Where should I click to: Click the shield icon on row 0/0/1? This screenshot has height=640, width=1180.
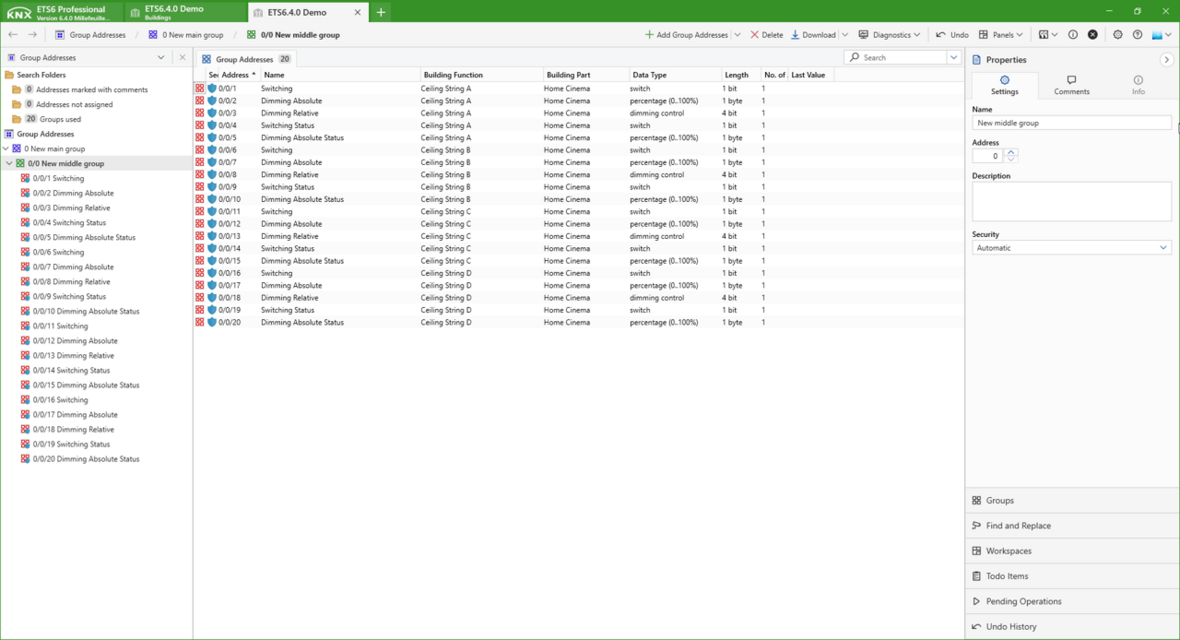[212, 89]
